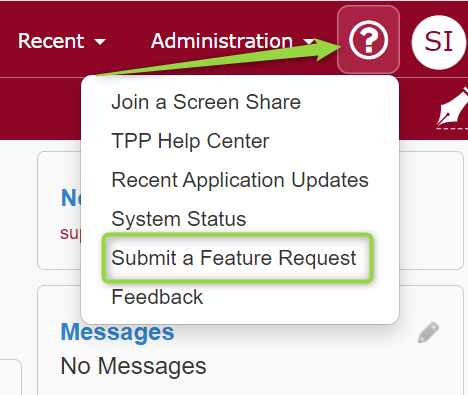This screenshot has height=395, width=468.
Task: Edit Messages using the pencil icon
Action: click(428, 332)
